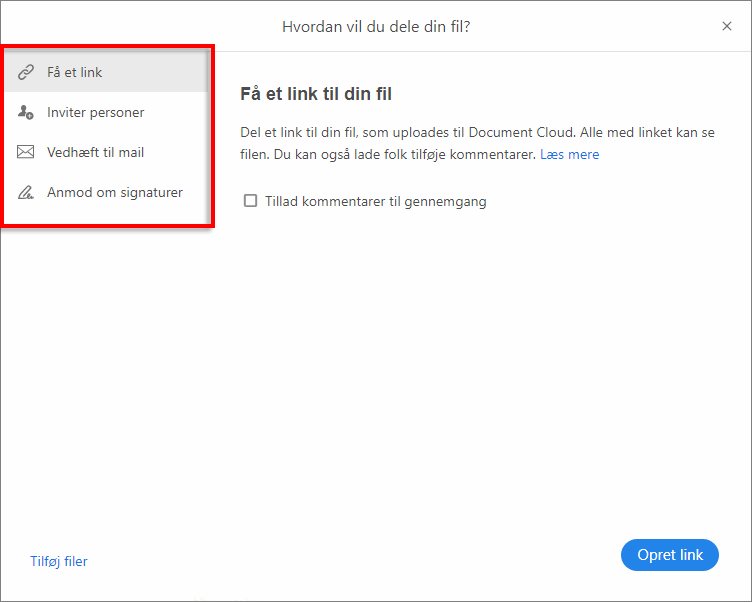Click the "Tilføj filer" link

click(x=59, y=561)
